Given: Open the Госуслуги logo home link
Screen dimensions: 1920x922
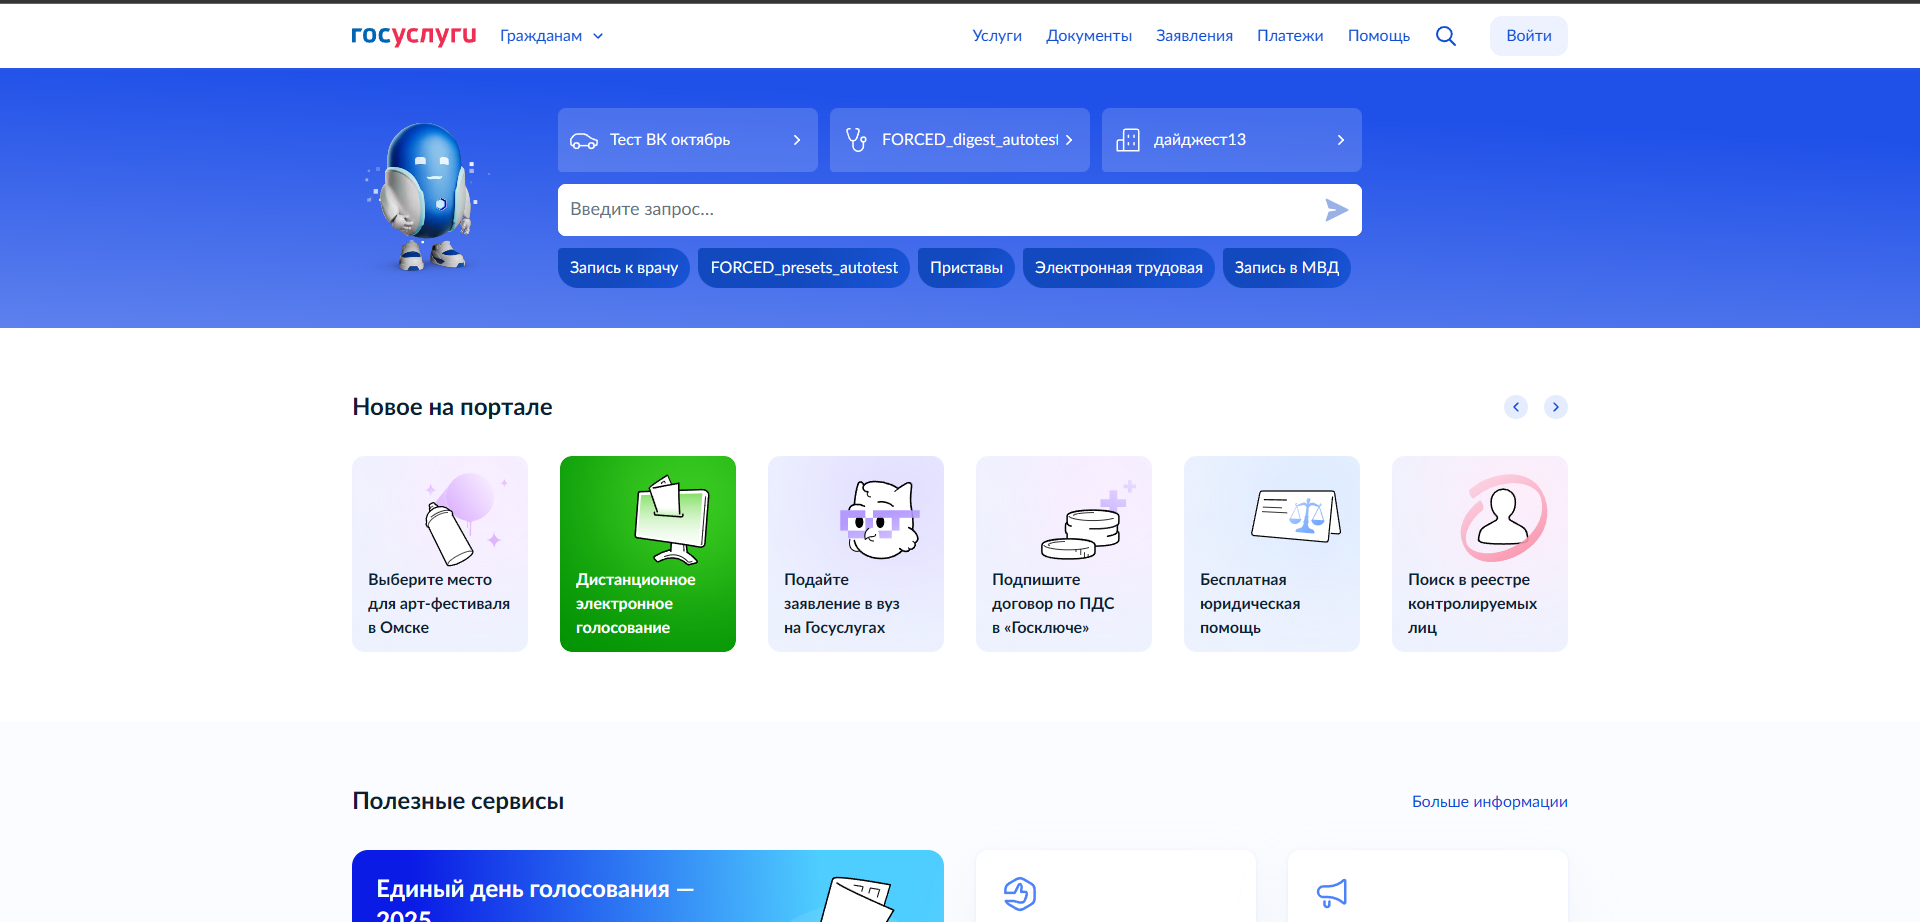Looking at the screenshot, I should click(413, 36).
